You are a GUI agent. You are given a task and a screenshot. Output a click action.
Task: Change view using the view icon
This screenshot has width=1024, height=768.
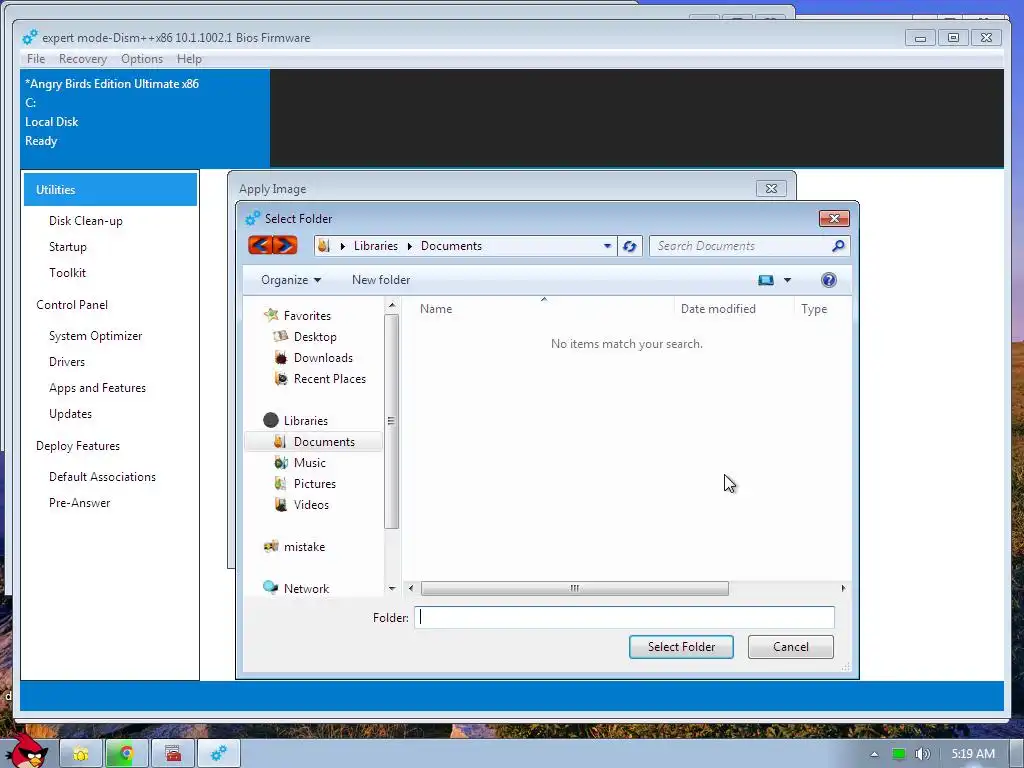[766, 280]
